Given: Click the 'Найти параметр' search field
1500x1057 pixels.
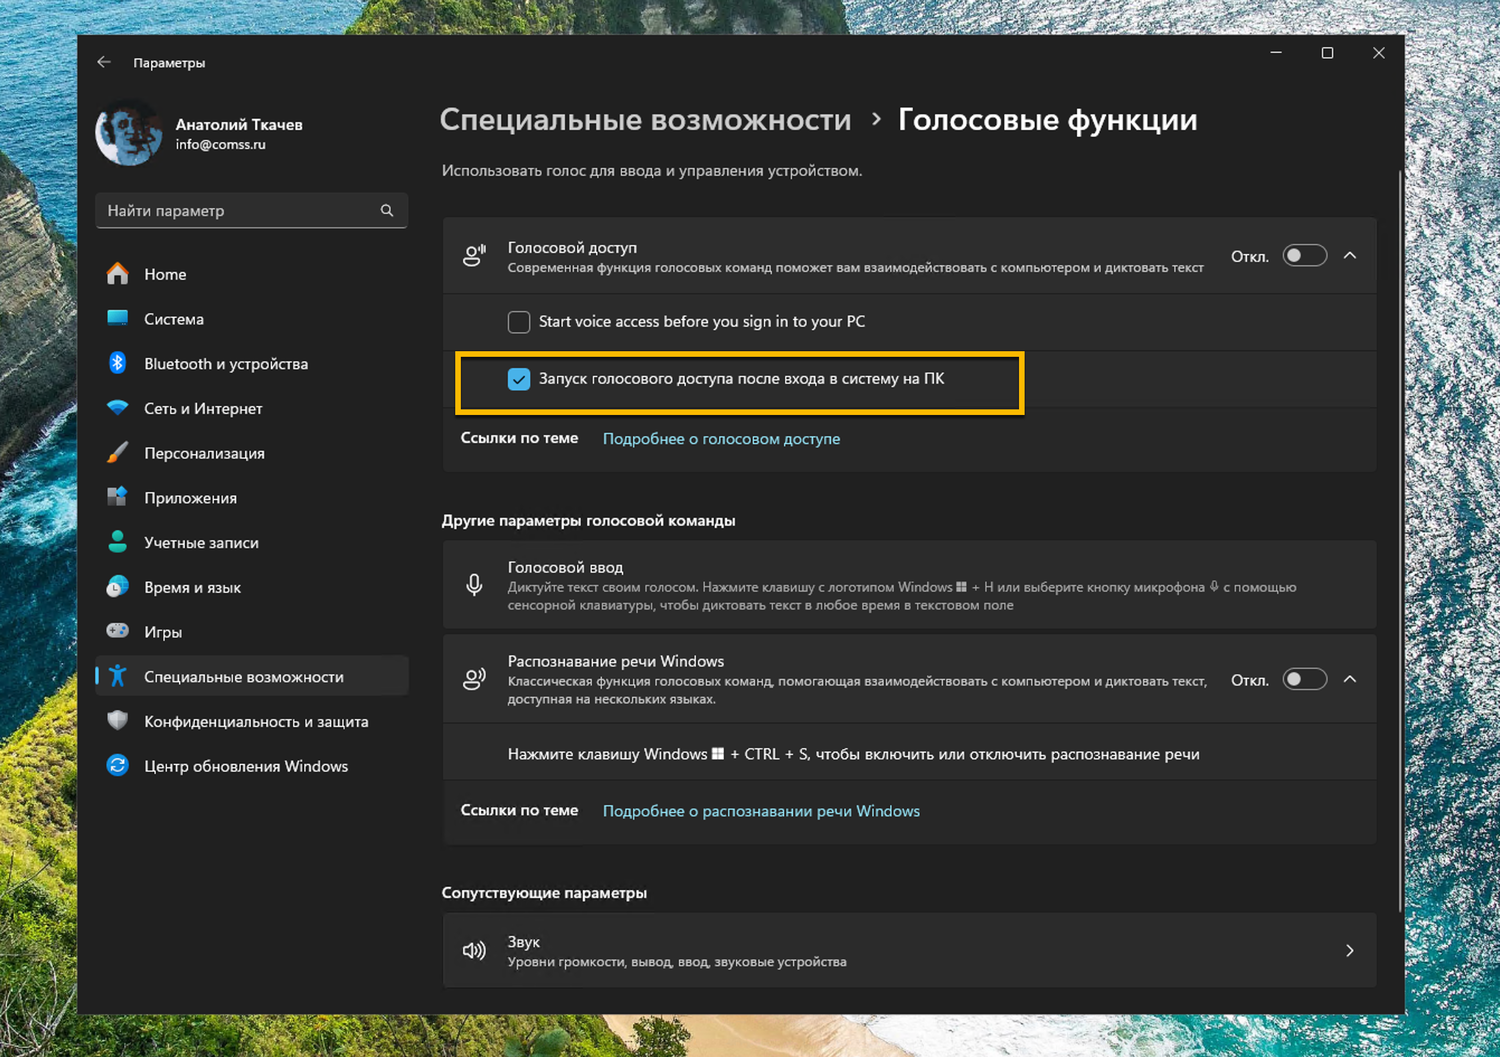Looking at the screenshot, I should [x=238, y=211].
